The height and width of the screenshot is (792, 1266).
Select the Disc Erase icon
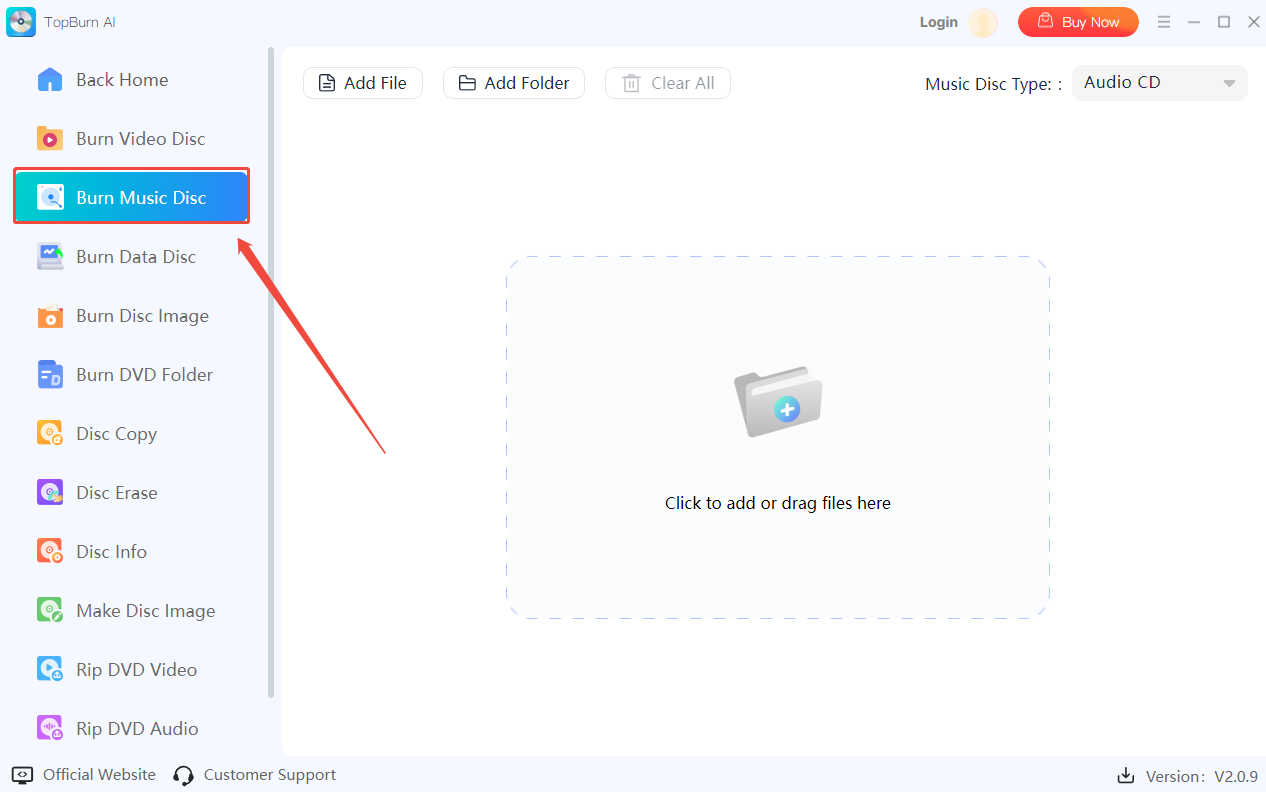(x=50, y=493)
